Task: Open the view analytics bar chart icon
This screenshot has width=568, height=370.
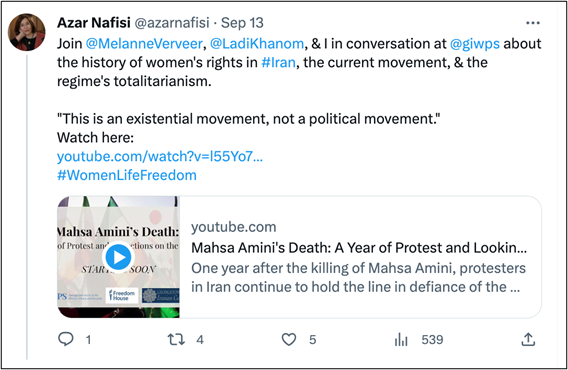Action: 401,340
